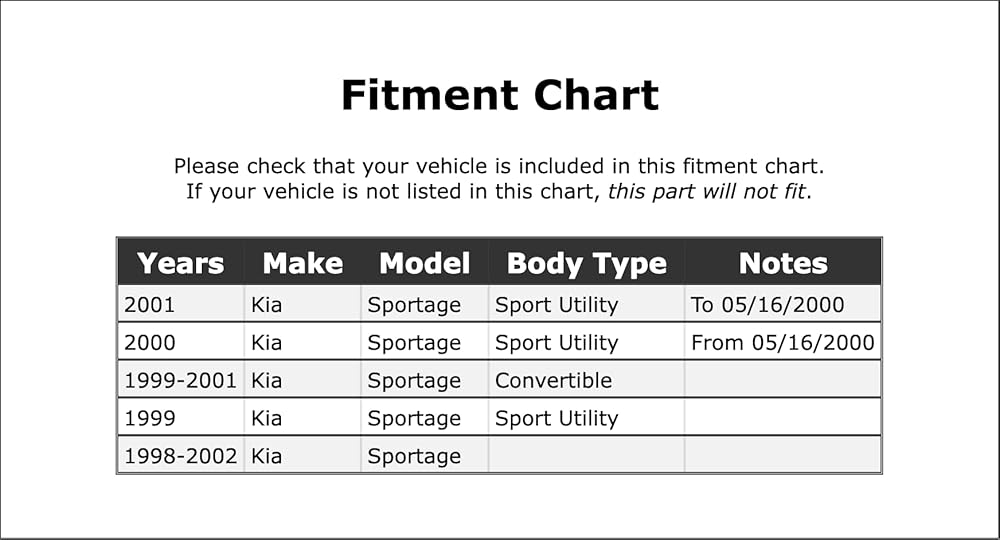Screen dimensions: 1000x540
Task: Click the 2001 year cell
Action: click(x=180, y=304)
